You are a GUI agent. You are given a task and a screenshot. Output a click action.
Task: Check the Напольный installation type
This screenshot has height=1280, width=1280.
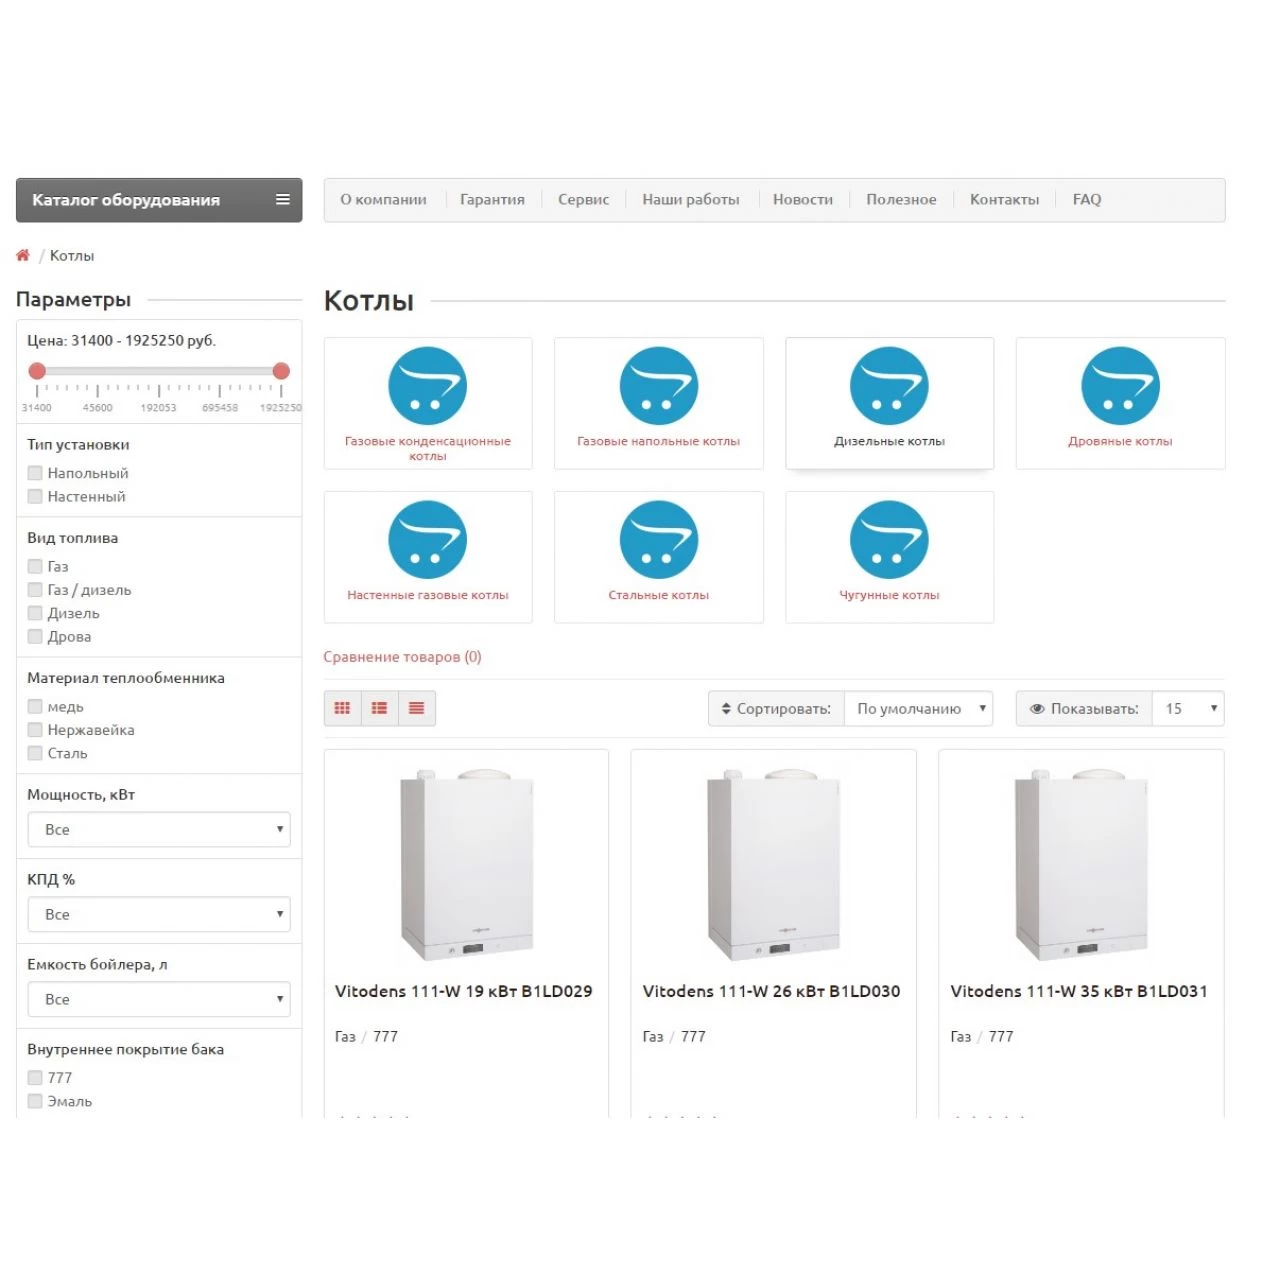35,473
